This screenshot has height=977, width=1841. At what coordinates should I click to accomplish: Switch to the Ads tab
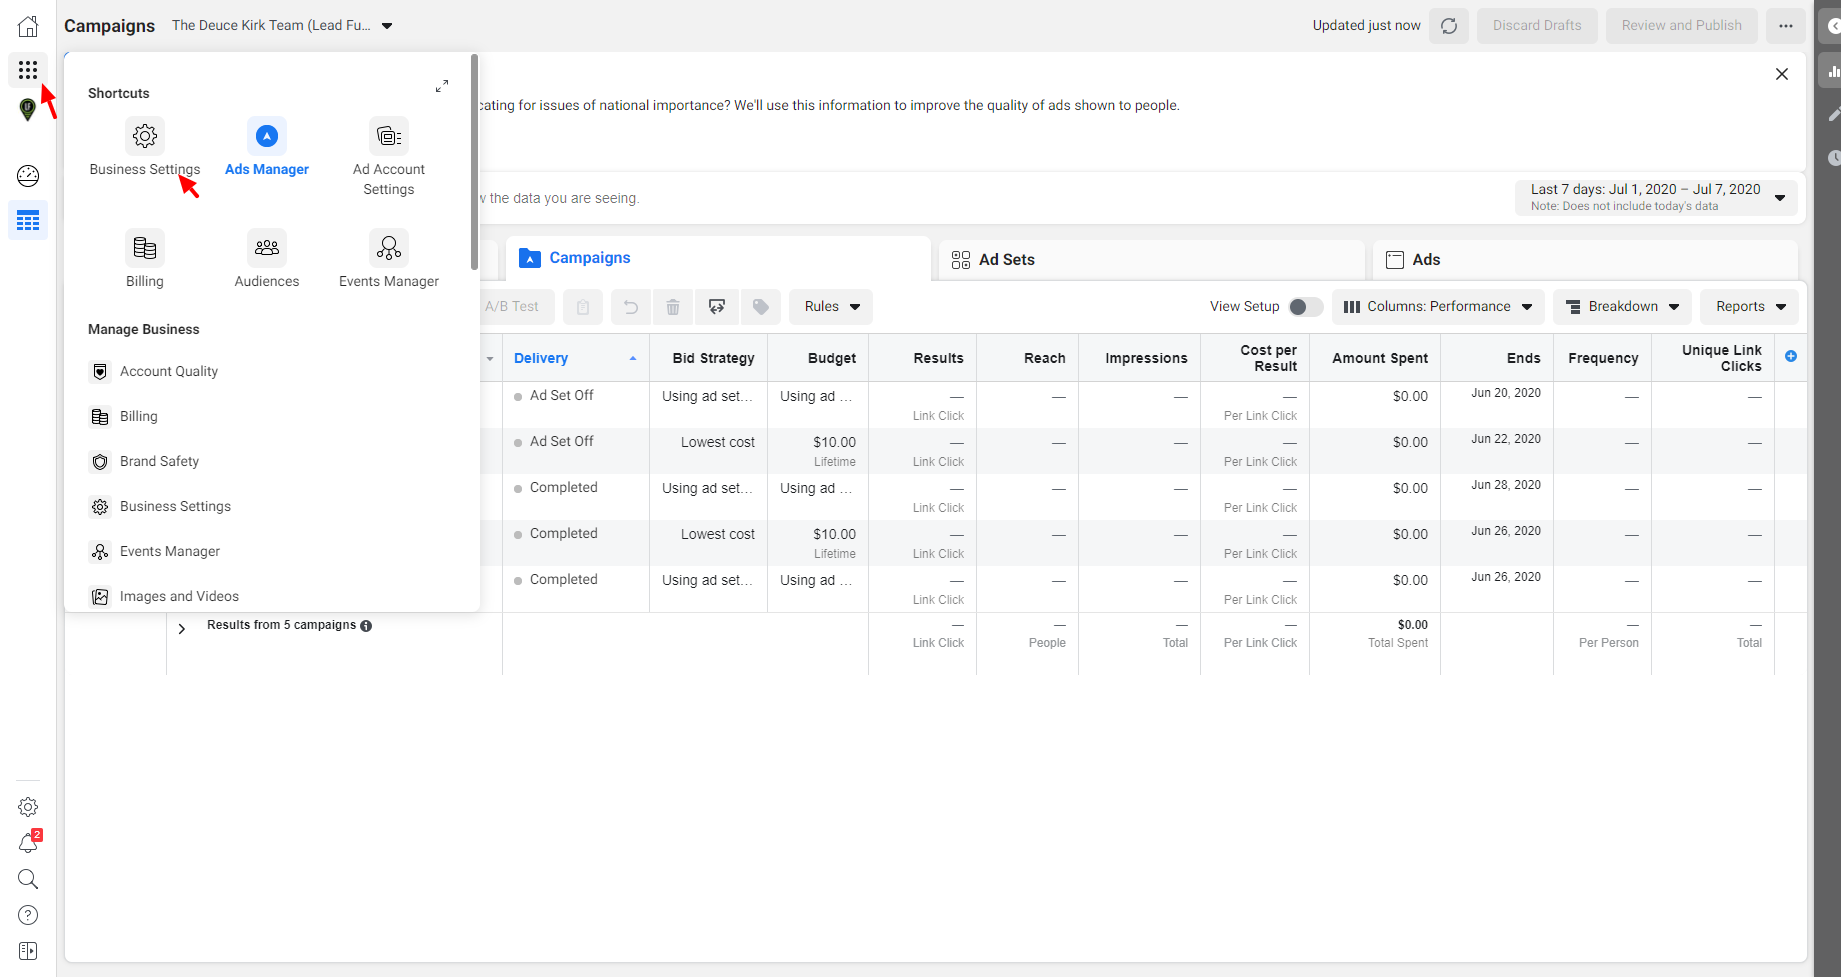[1585, 260]
